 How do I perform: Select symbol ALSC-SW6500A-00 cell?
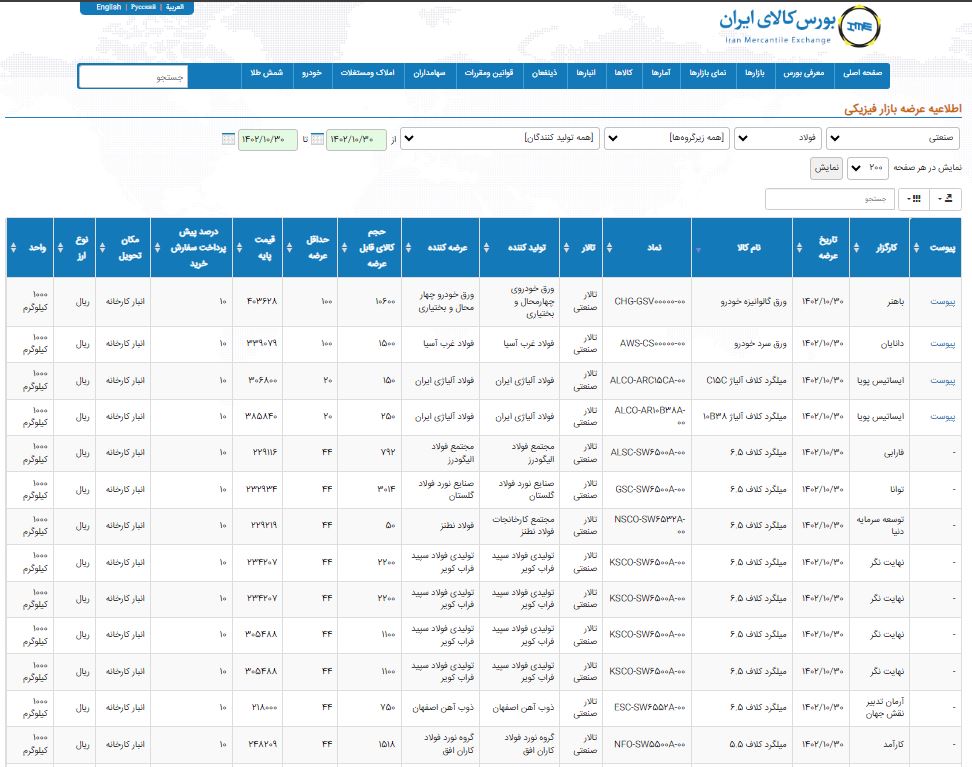coord(647,453)
